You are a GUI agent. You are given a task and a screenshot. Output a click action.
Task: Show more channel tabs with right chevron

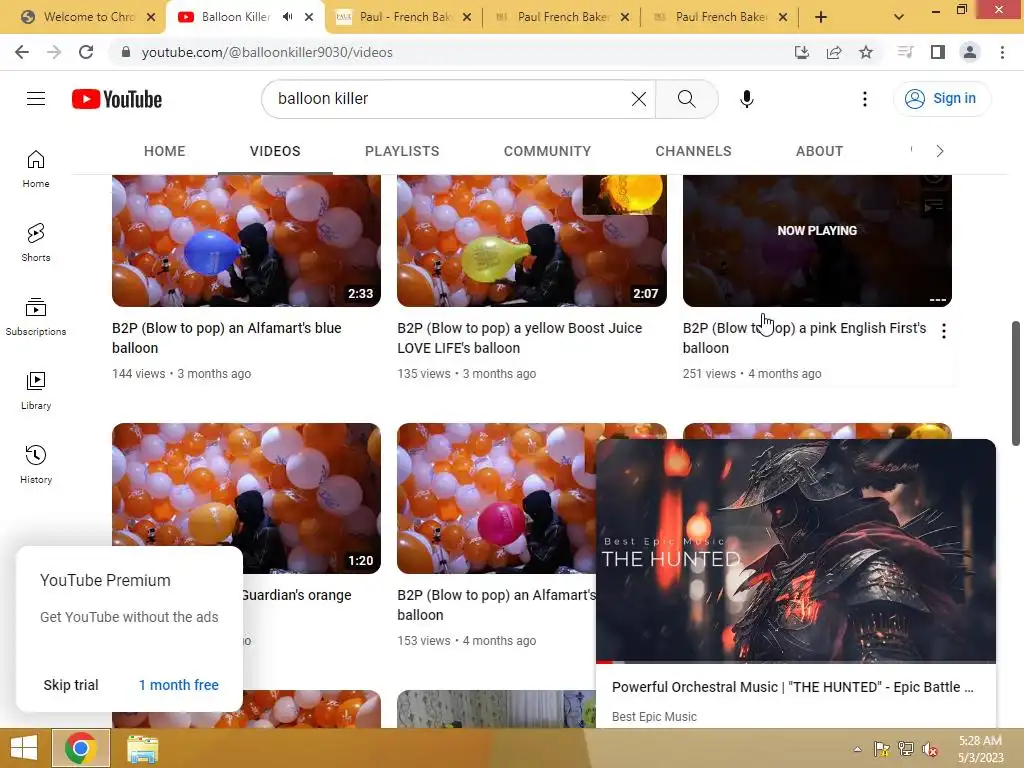pos(940,151)
